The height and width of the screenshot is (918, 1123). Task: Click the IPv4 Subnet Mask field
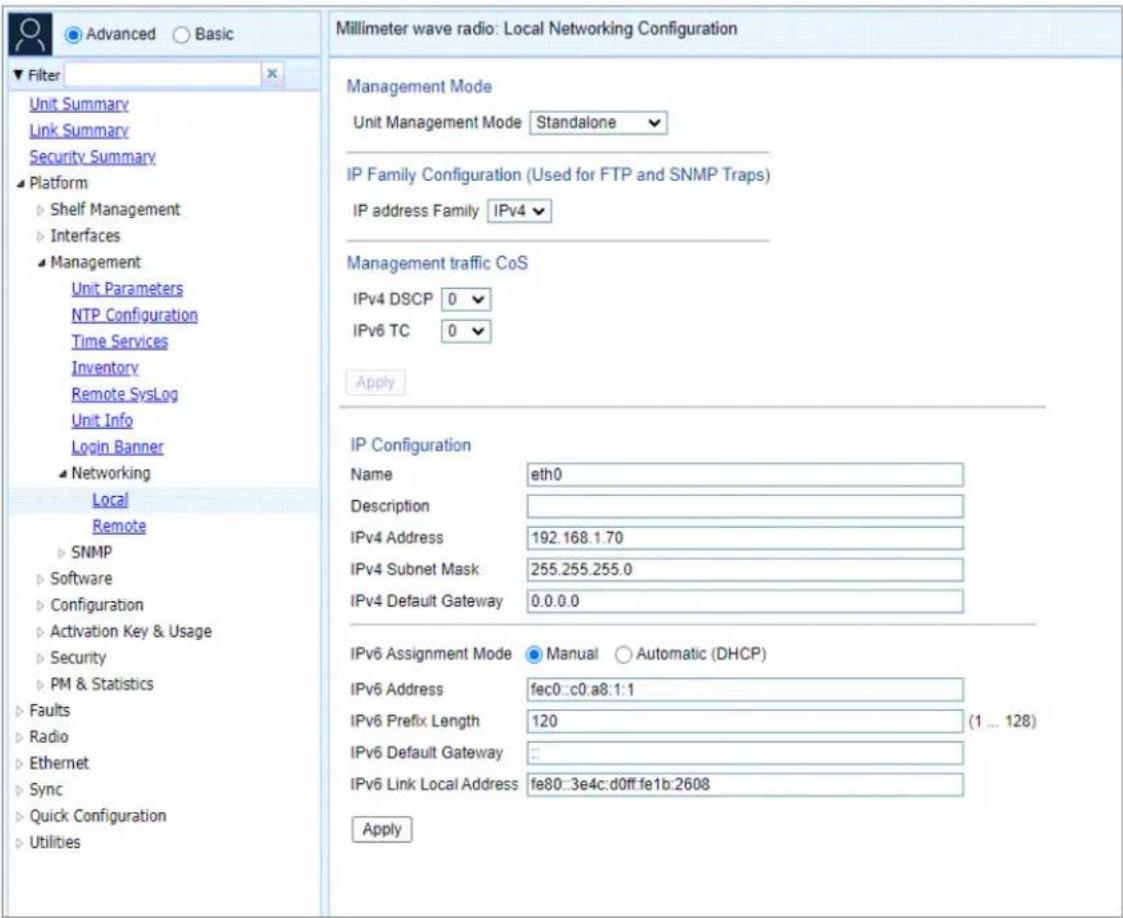point(745,569)
